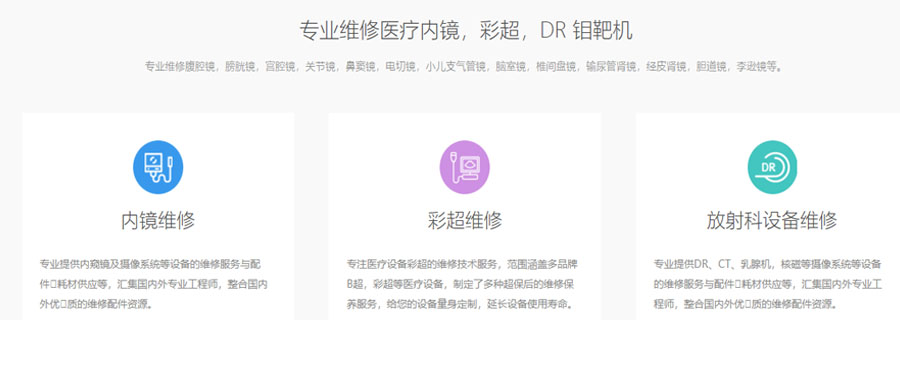Click the blue endoscope repair icon

pyautogui.click(x=158, y=167)
